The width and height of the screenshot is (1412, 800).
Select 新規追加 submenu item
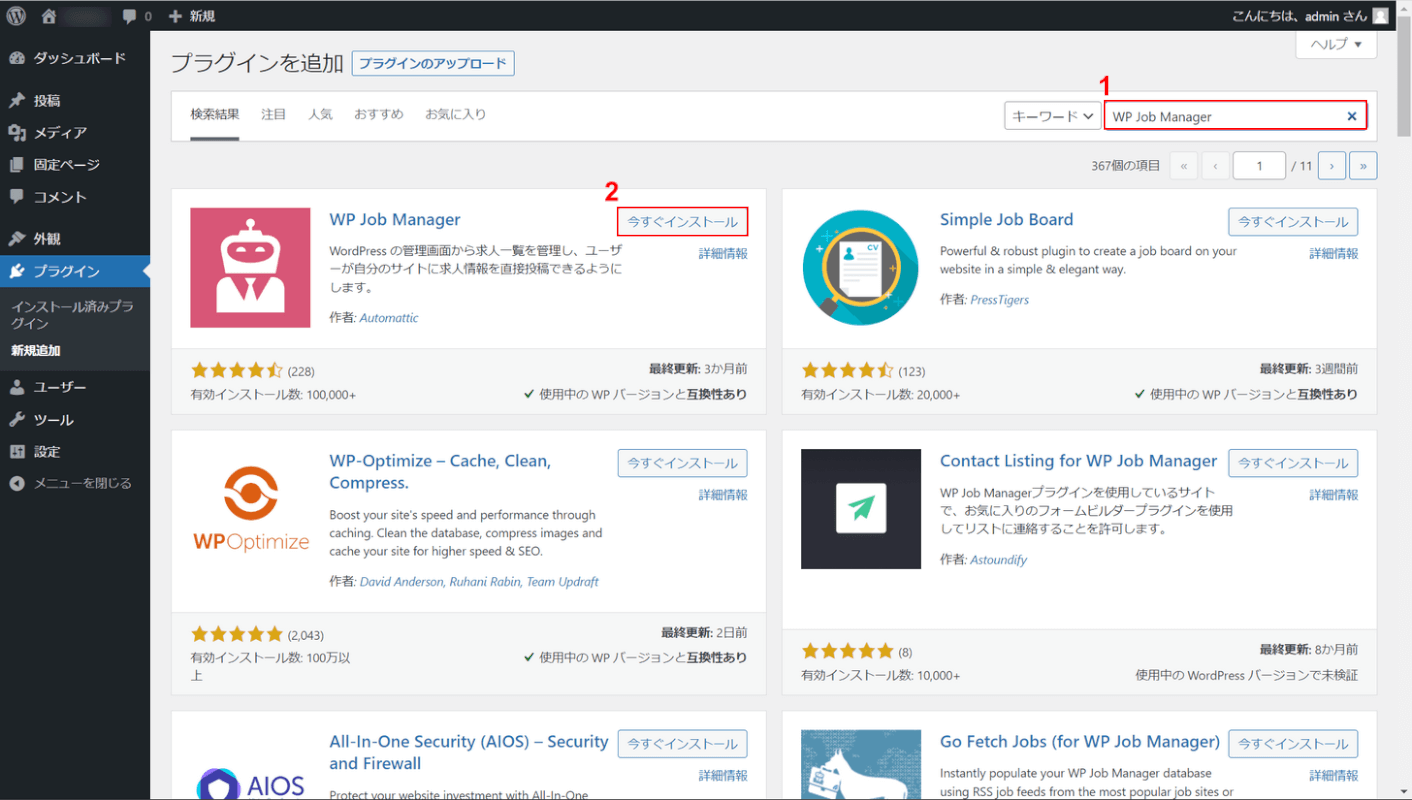tap(36, 350)
